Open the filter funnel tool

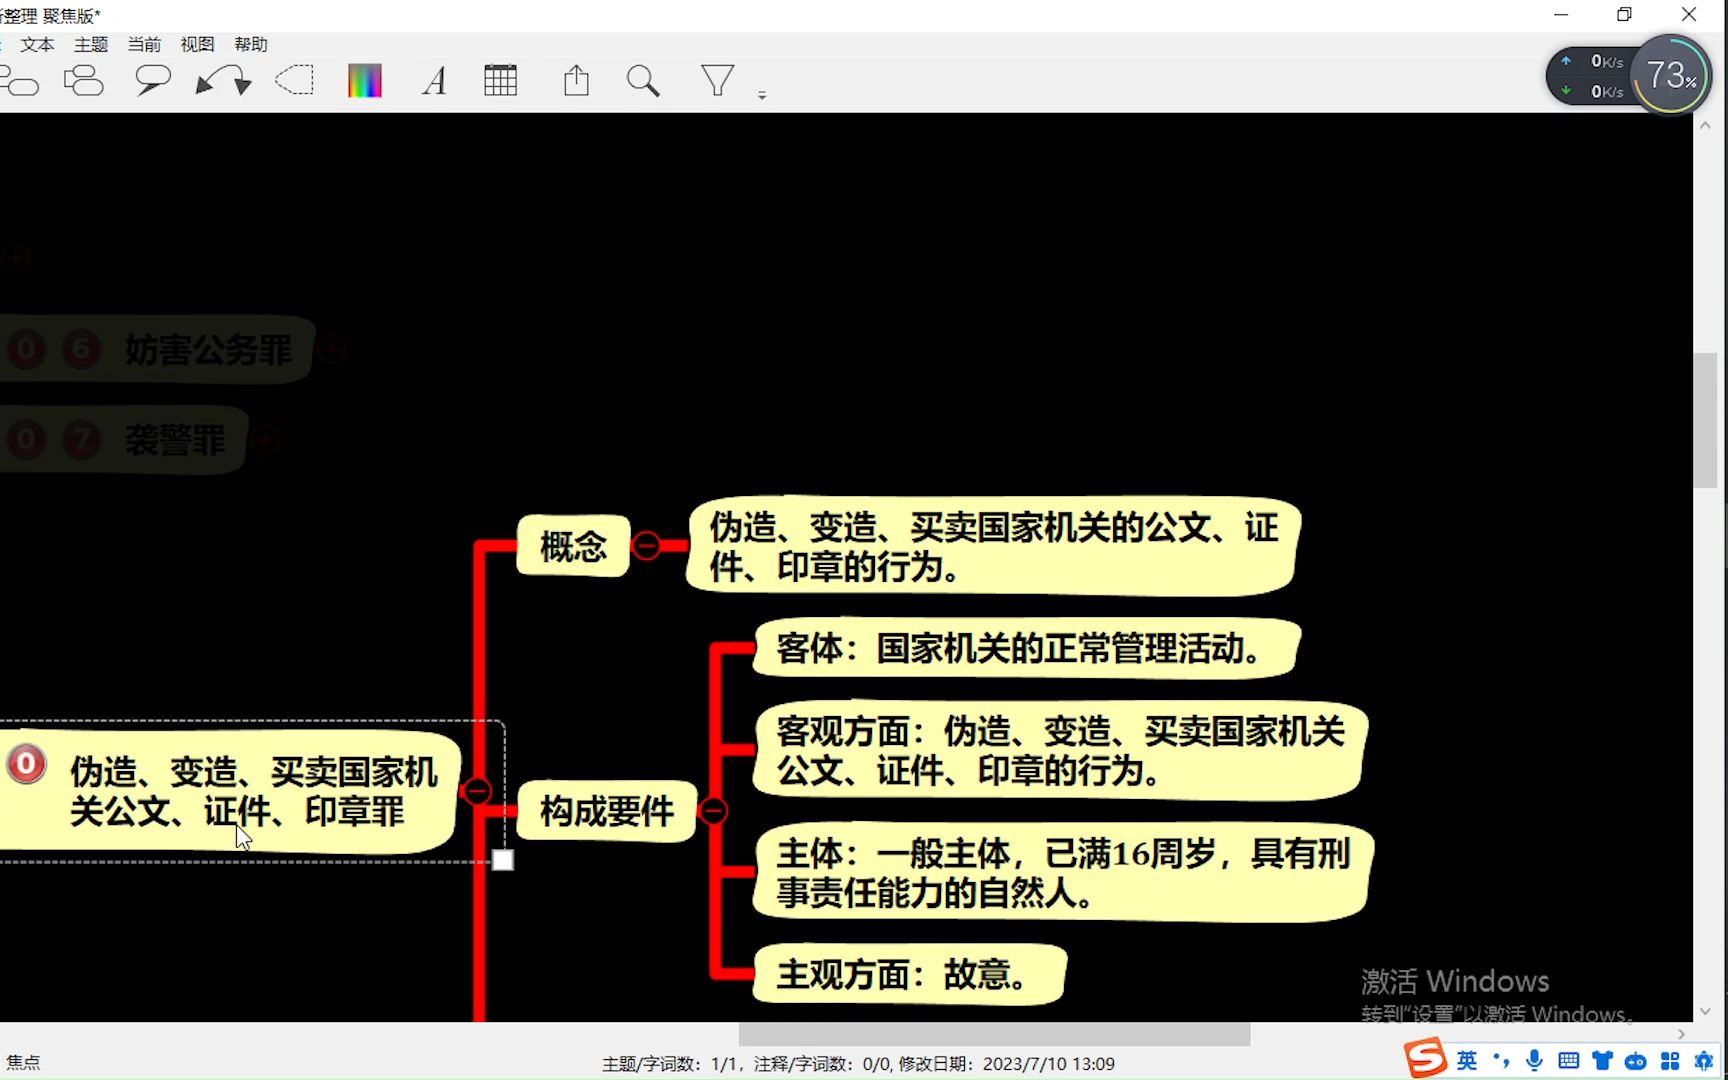717,80
